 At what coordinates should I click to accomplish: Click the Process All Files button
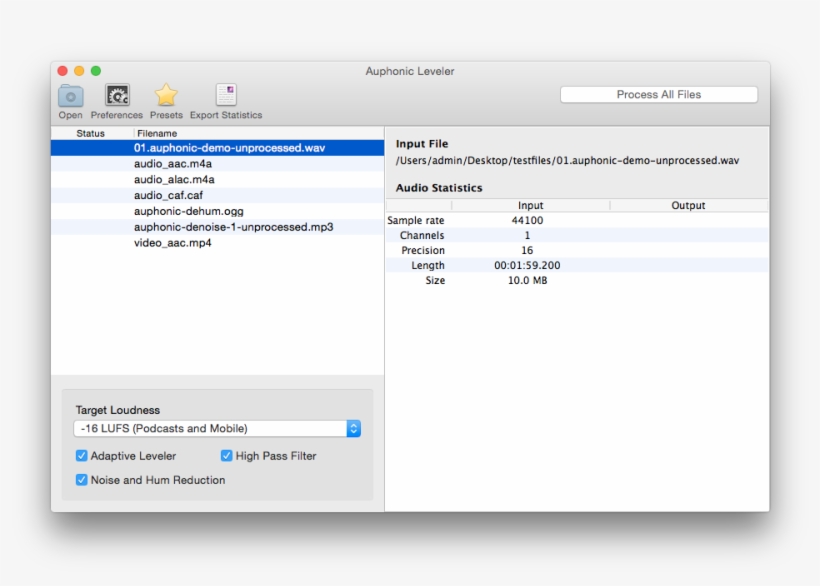pyautogui.click(x=659, y=95)
